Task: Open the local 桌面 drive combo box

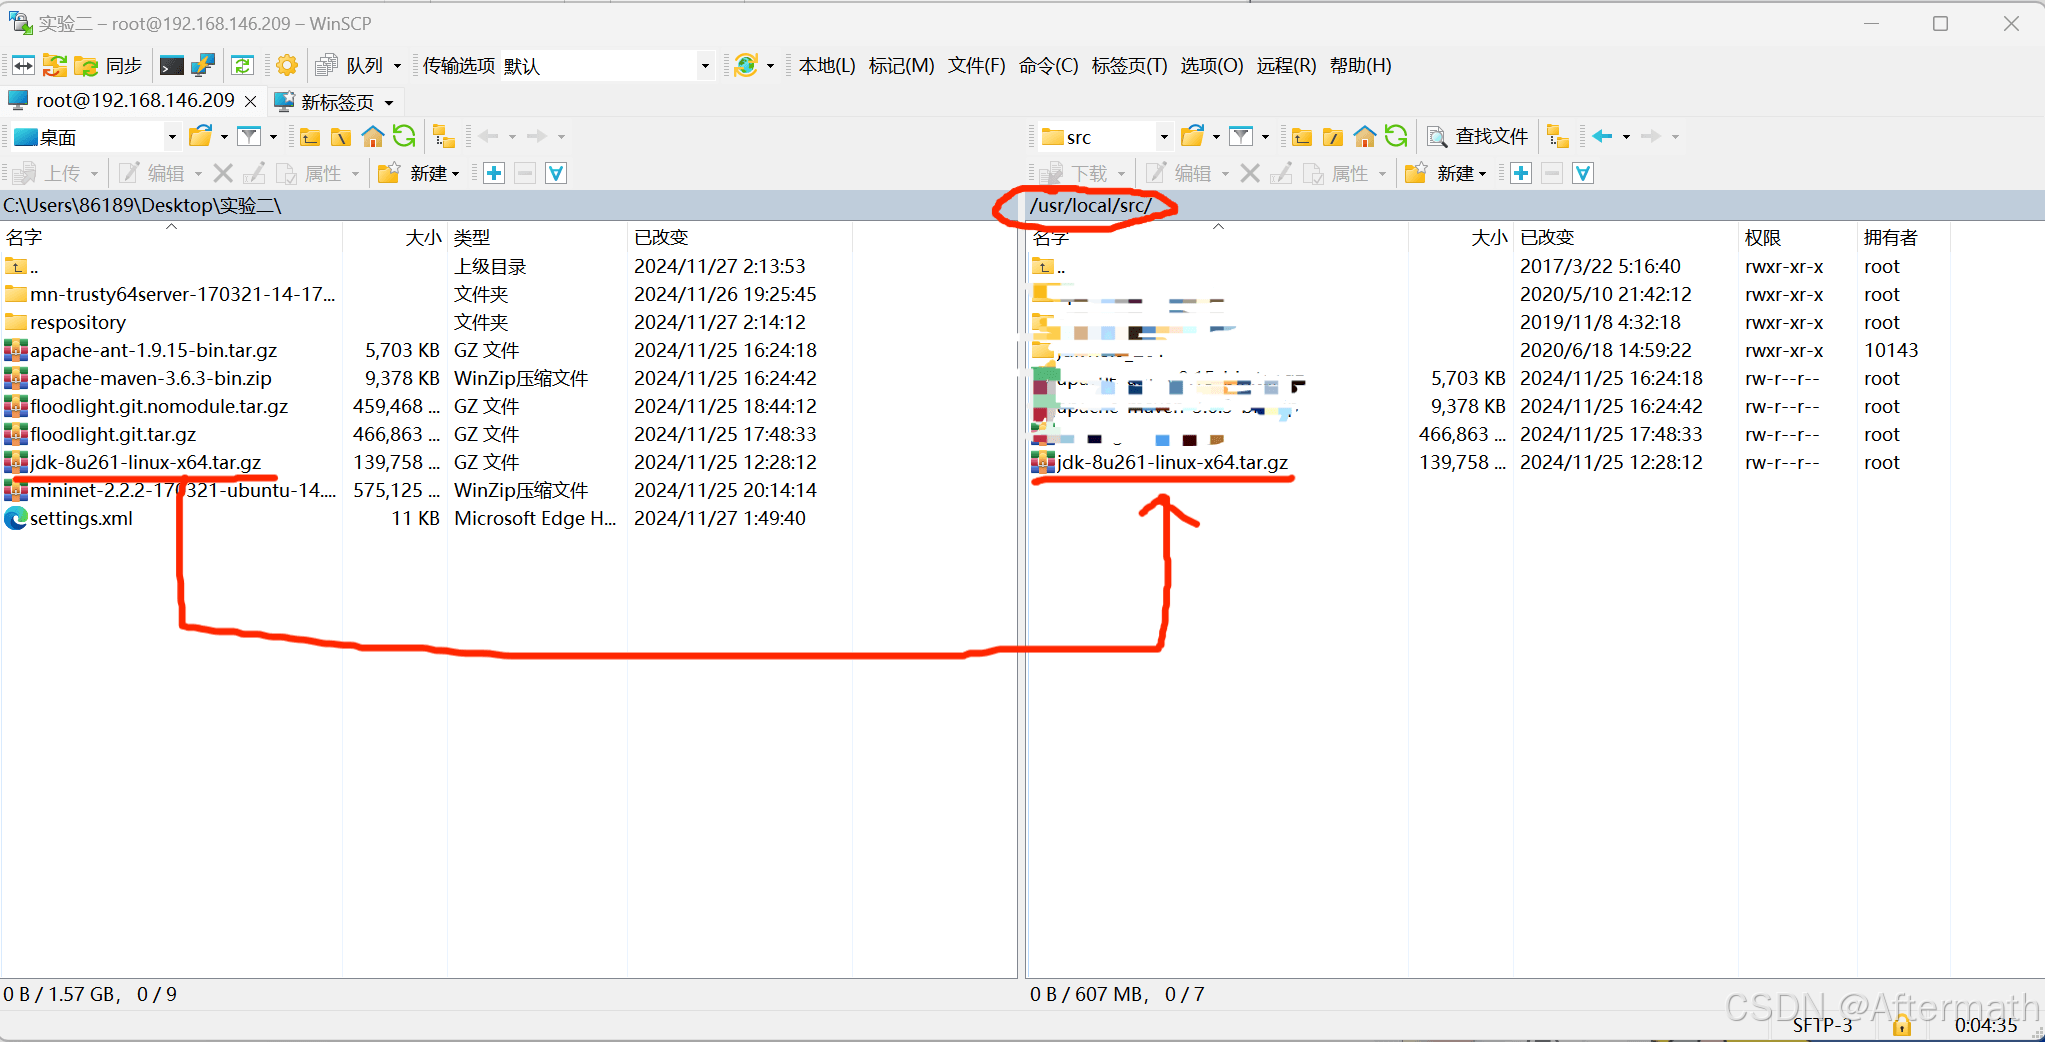Action: (96, 137)
